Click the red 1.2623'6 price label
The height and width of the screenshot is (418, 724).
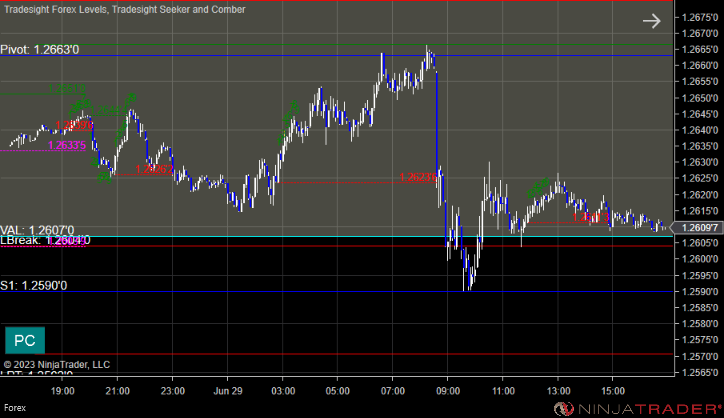[x=418, y=177]
